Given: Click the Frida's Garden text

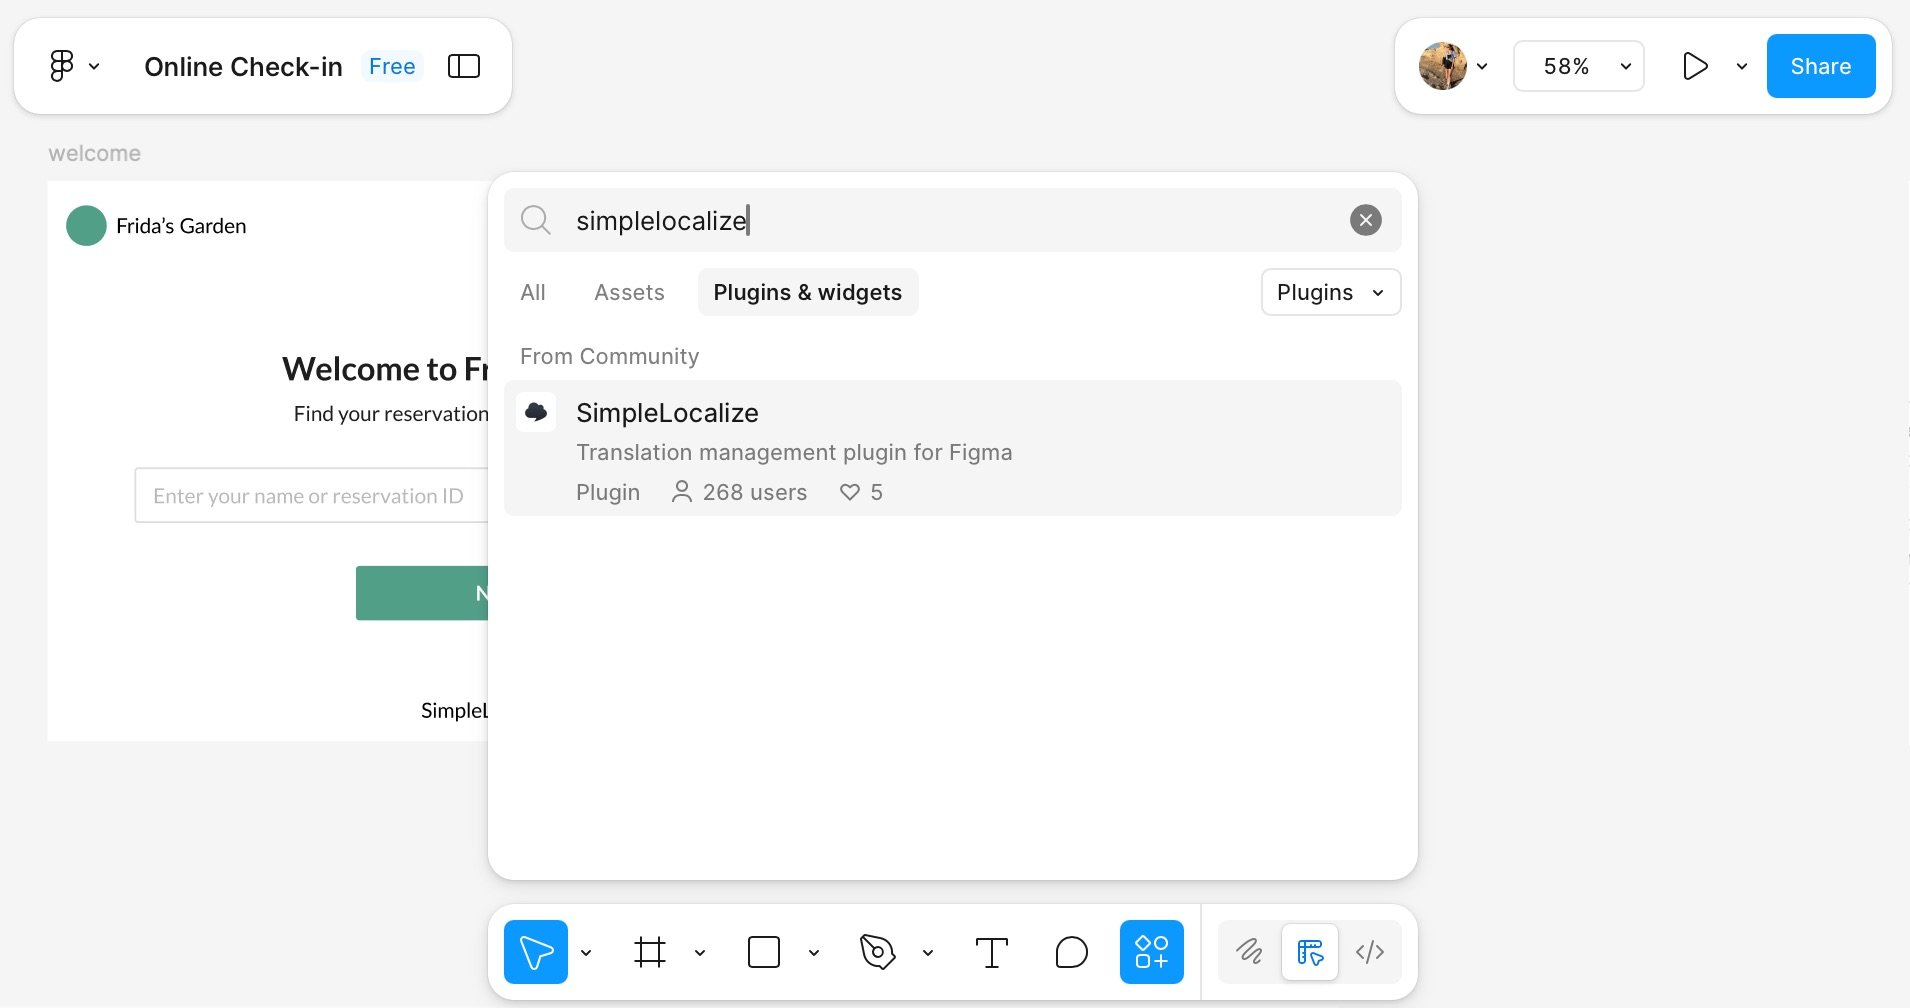Looking at the screenshot, I should point(181,226).
